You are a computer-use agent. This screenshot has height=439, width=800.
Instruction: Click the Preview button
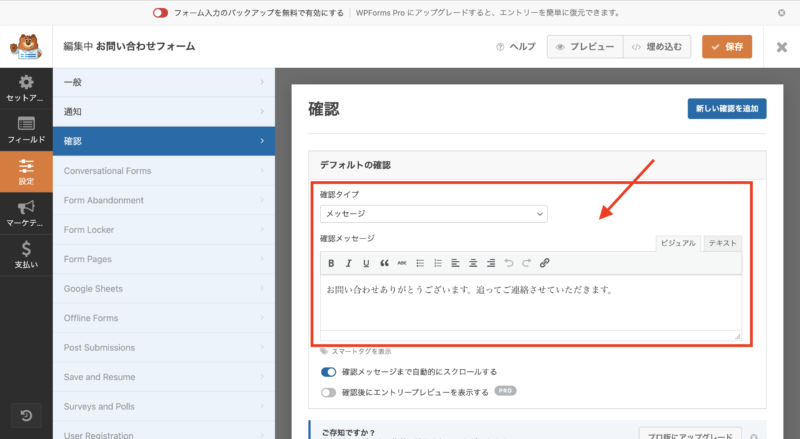585,47
